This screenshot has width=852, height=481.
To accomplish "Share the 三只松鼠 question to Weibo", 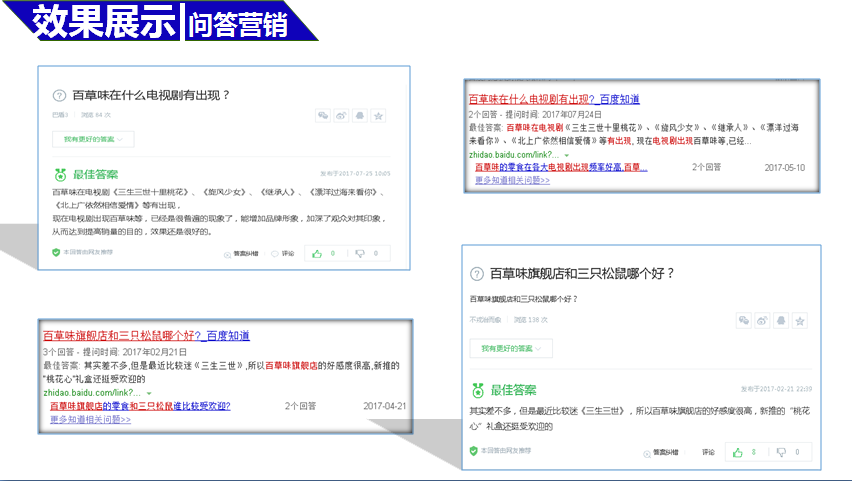I will (762, 321).
